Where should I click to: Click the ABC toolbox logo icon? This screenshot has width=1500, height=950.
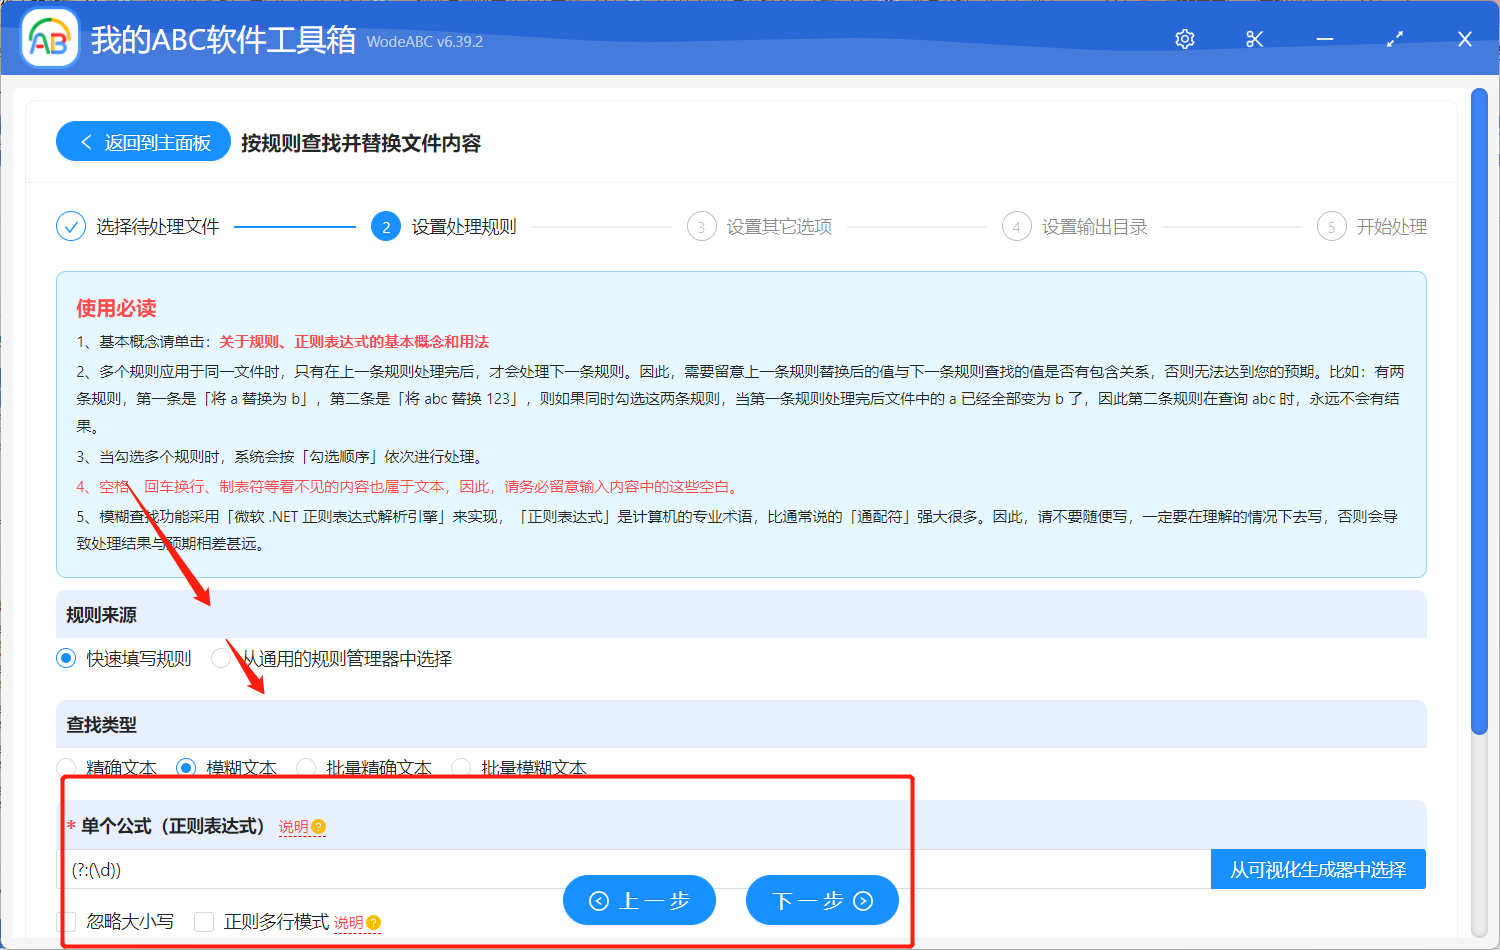pos(48,38)
